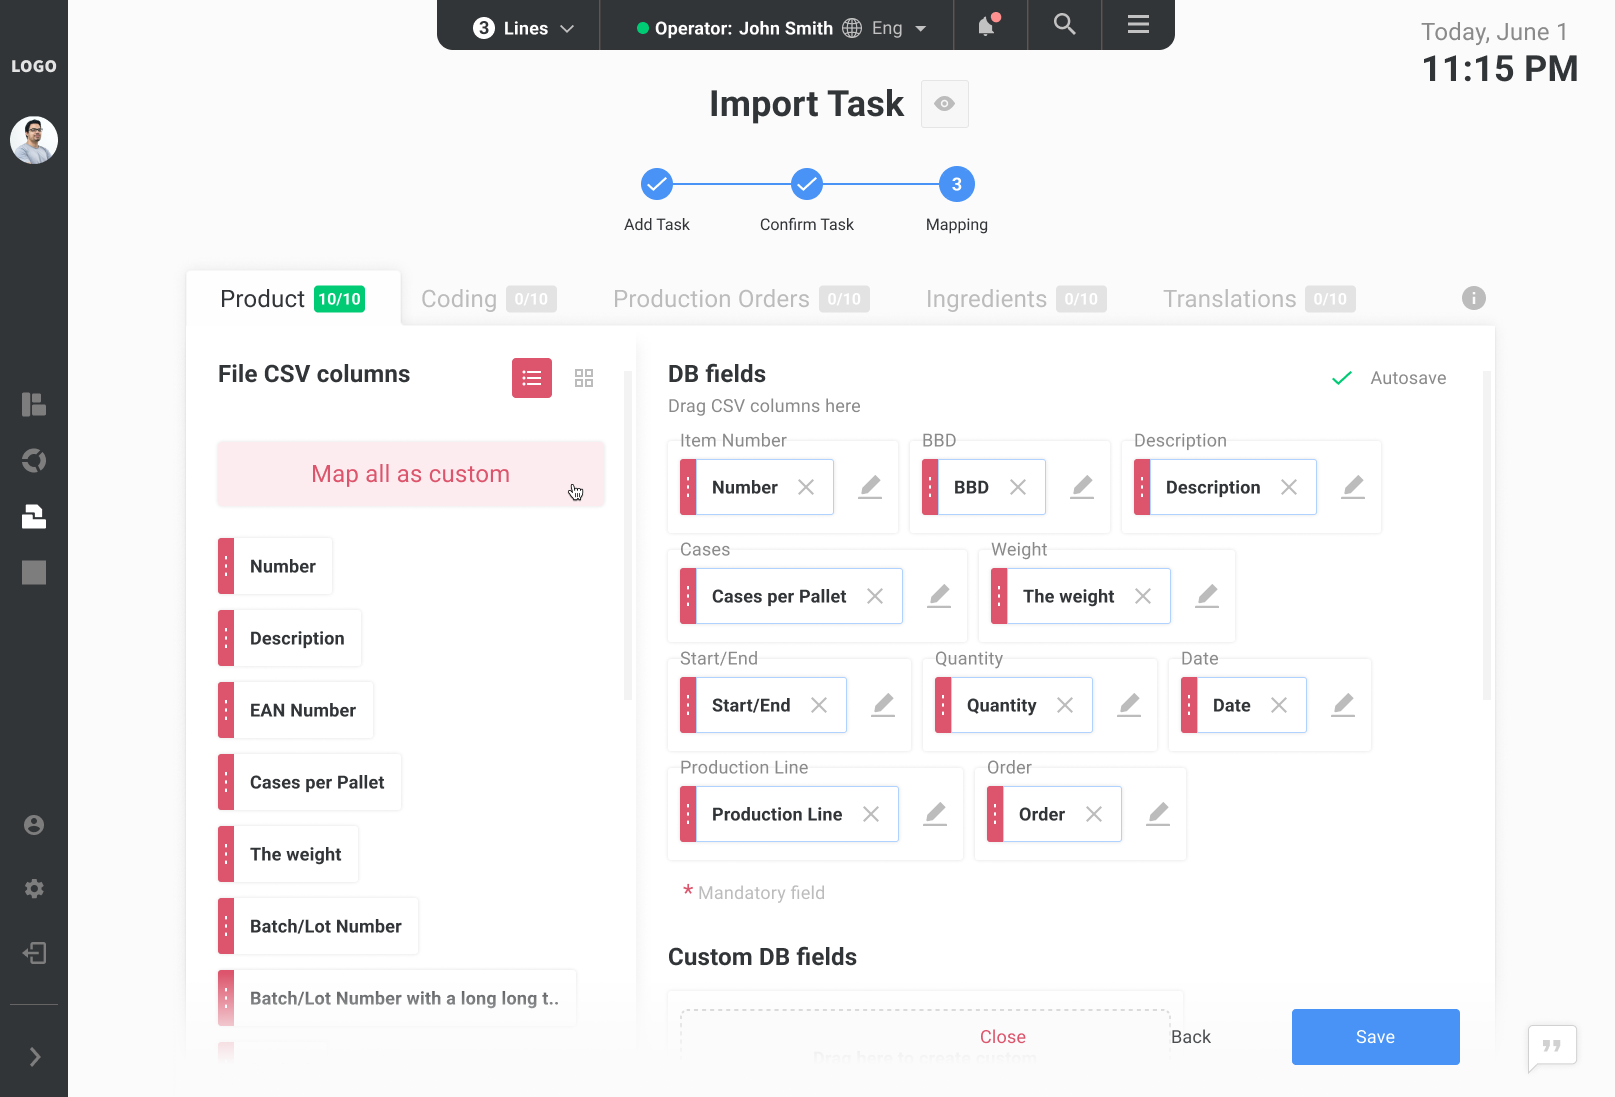This screenshot has width=1615, height=1097.
Task: Open the user avatar in sidebar
Action: click(34, 140)
